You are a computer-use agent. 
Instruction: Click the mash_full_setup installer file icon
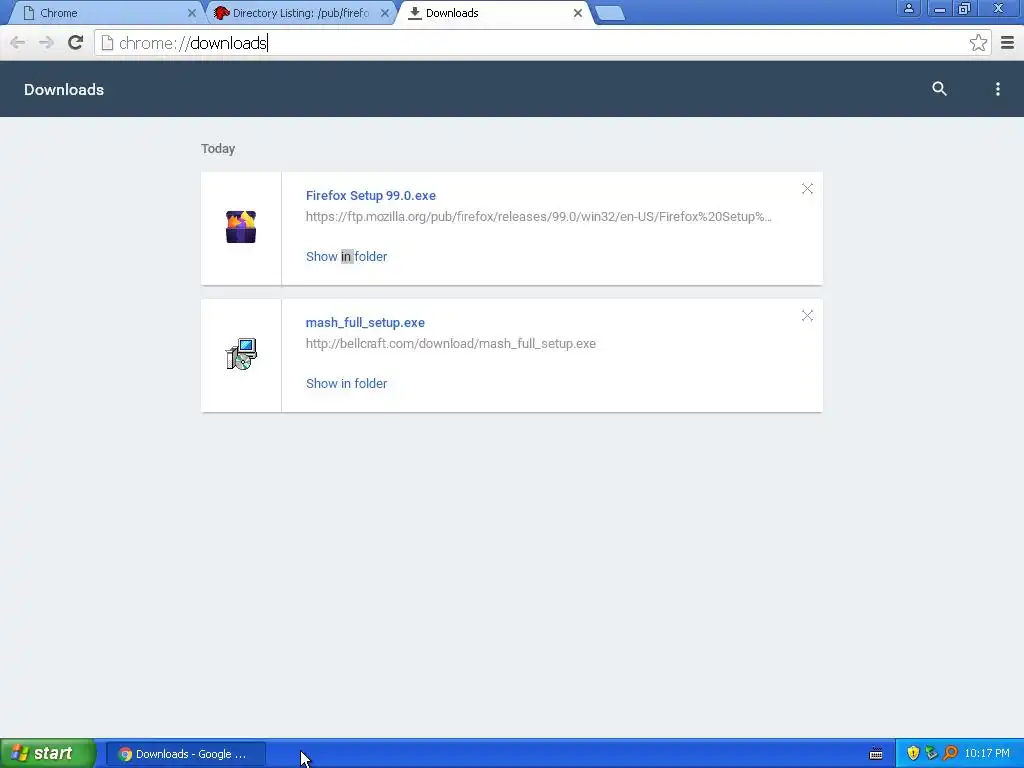[241, 354]
